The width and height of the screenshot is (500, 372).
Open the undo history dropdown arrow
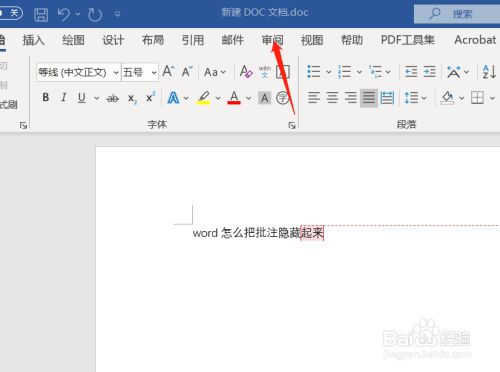pos(78,14)
